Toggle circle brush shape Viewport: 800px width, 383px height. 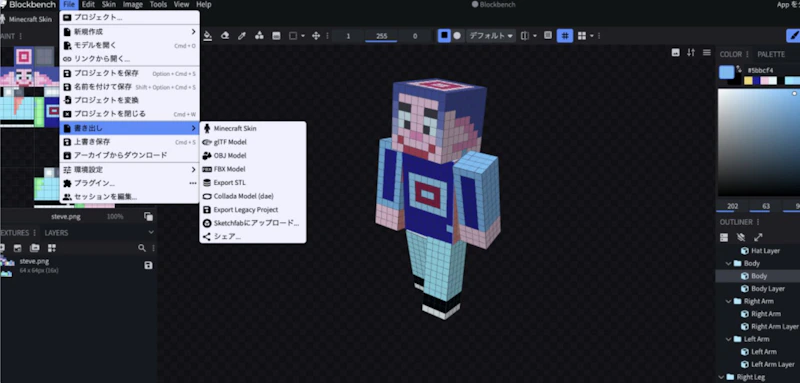457,36
